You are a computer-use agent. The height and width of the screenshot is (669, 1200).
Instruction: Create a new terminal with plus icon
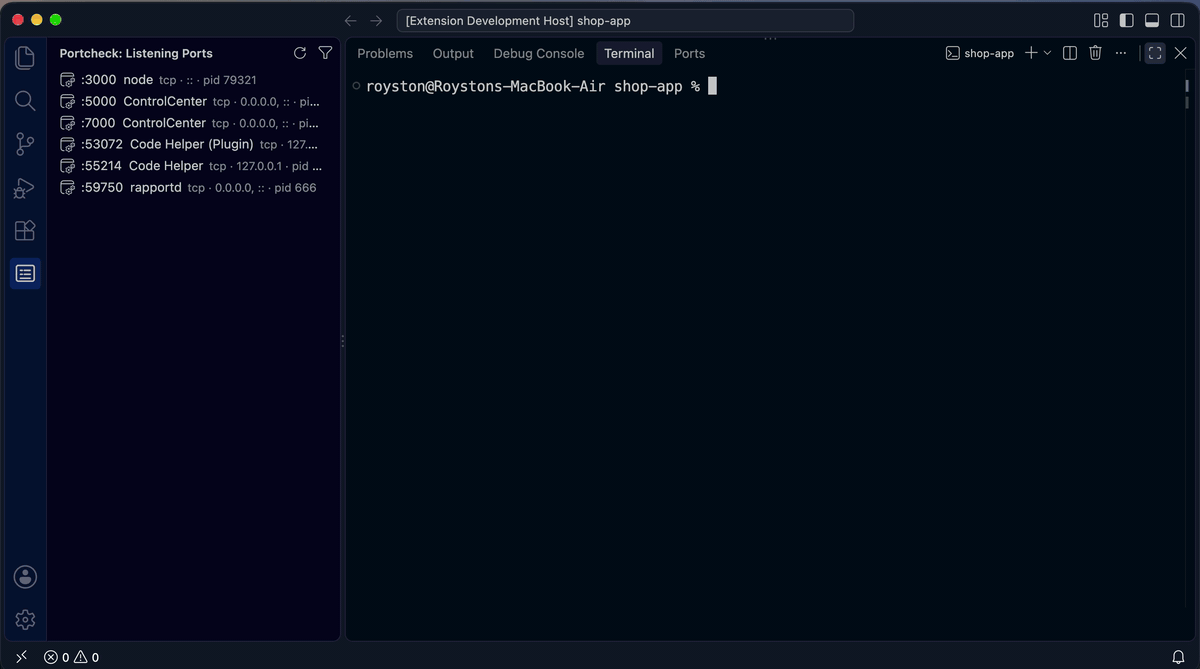click(1031, 53)
